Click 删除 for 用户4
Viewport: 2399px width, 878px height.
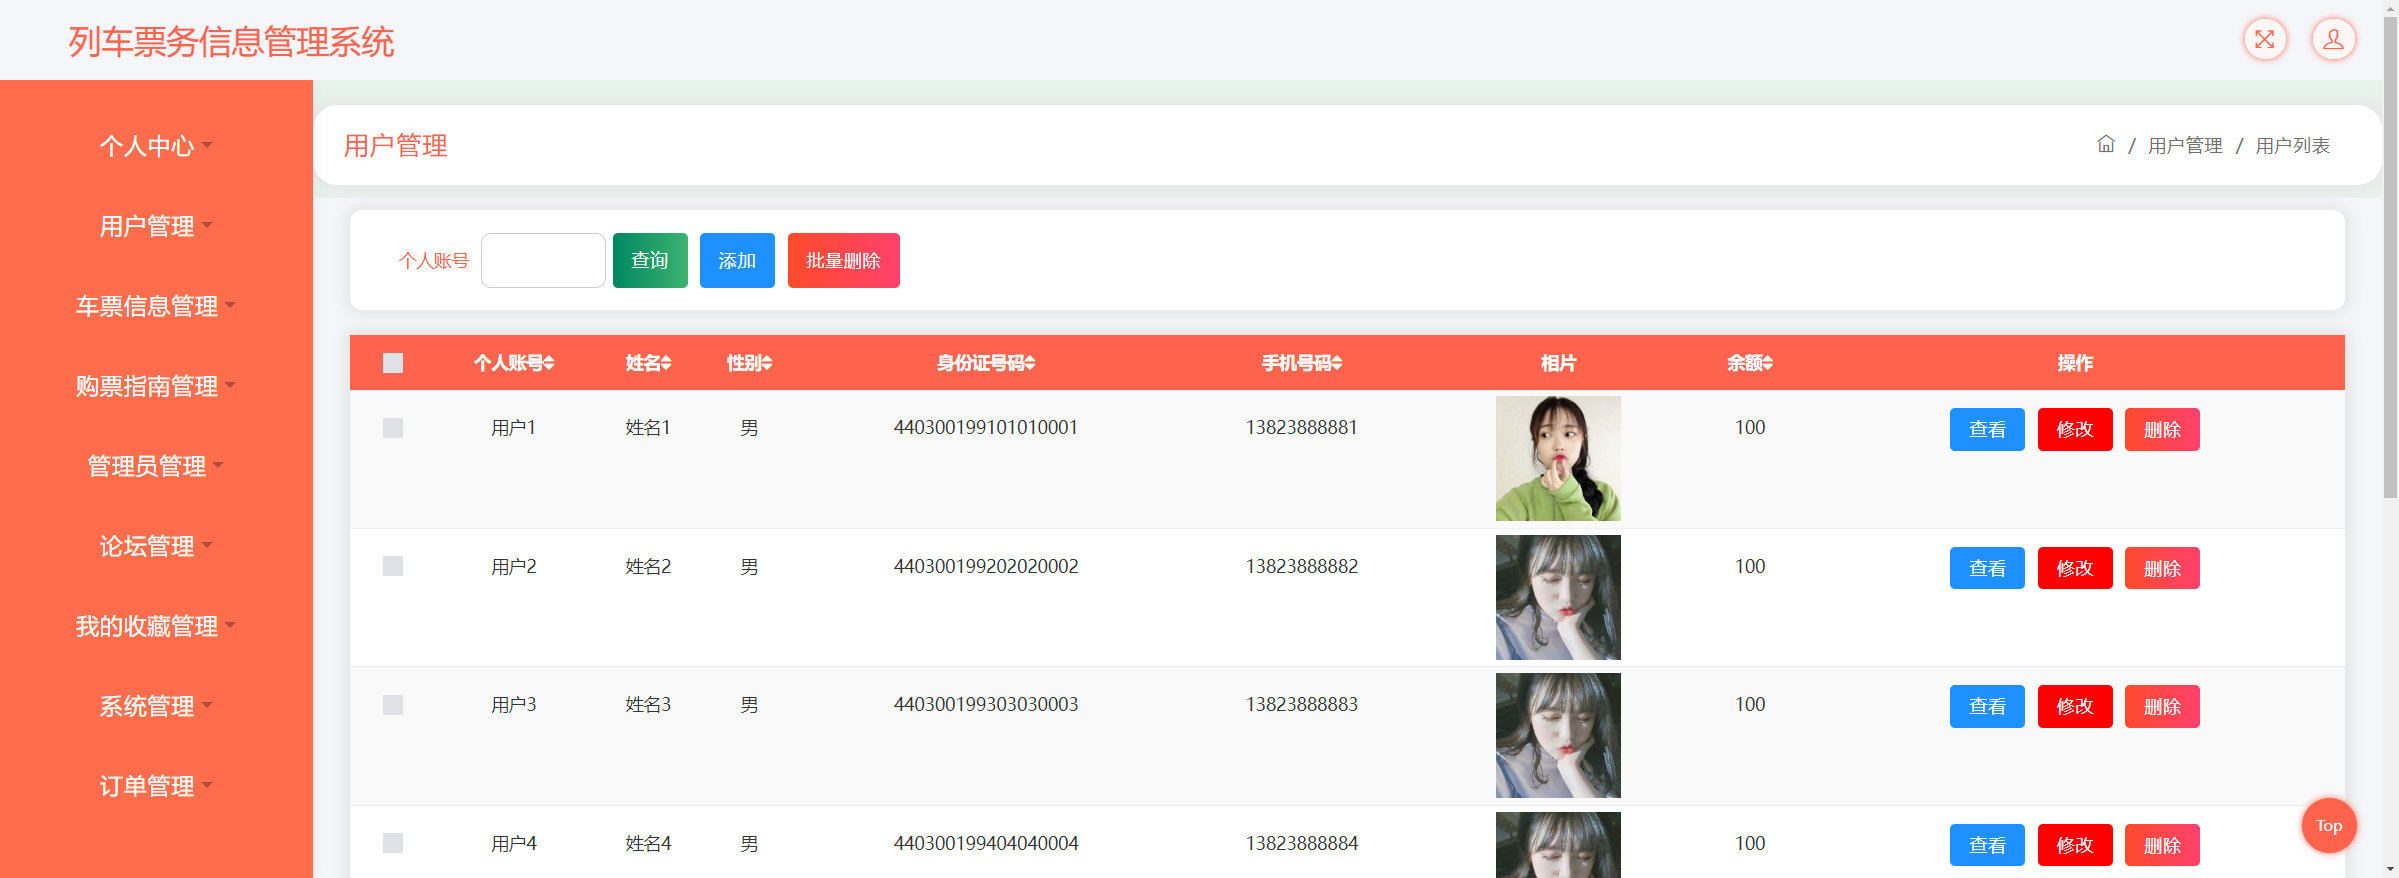click(2162, 845)
